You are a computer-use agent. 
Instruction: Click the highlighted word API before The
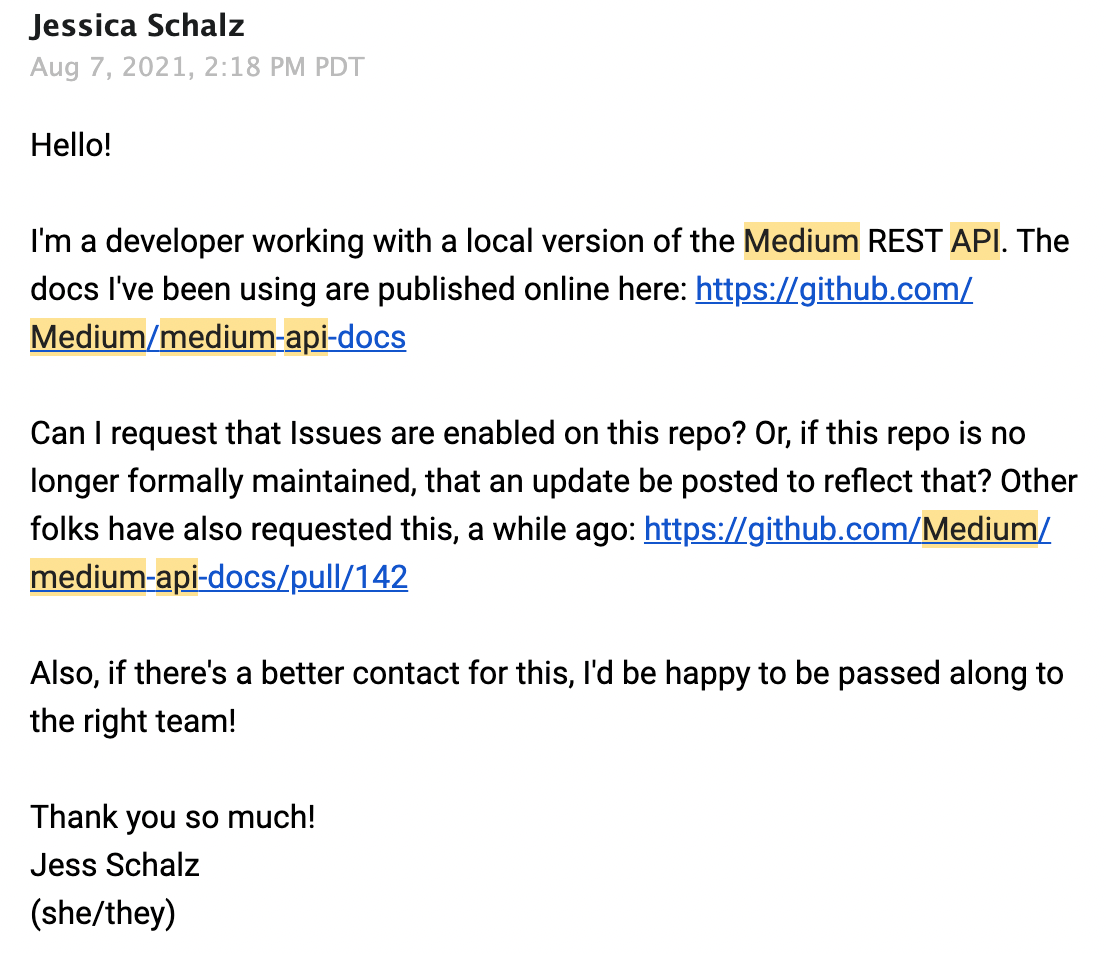tap(975, 241)
